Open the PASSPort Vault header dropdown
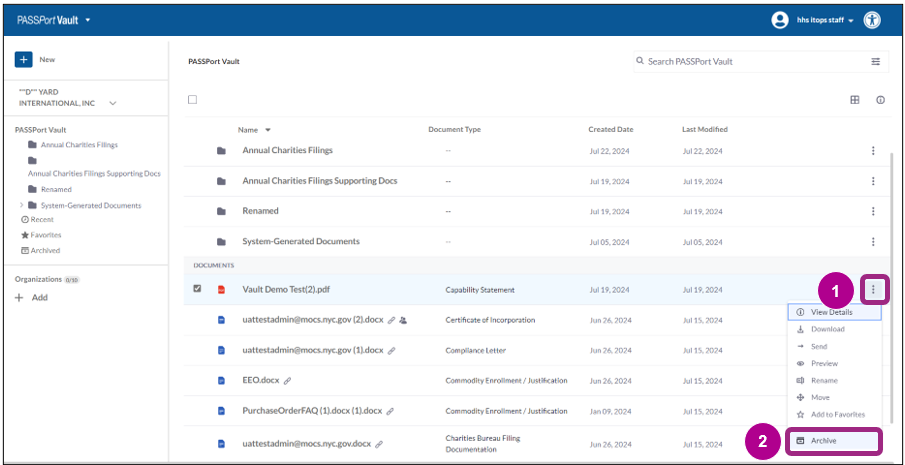Viewport: 905px width, 465px height. click(88, 20)
